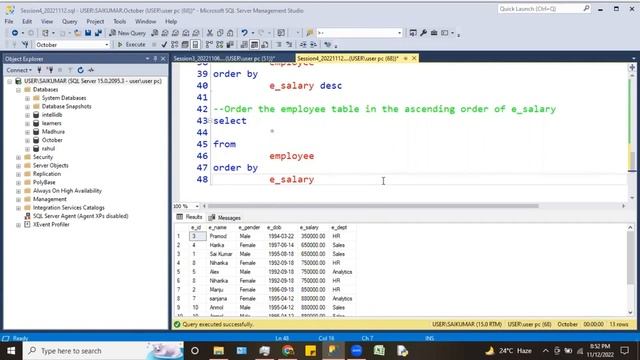Open the Connect dropdown in Object Explorer
This screenshot has width=640, height=360.
point(19,70)
